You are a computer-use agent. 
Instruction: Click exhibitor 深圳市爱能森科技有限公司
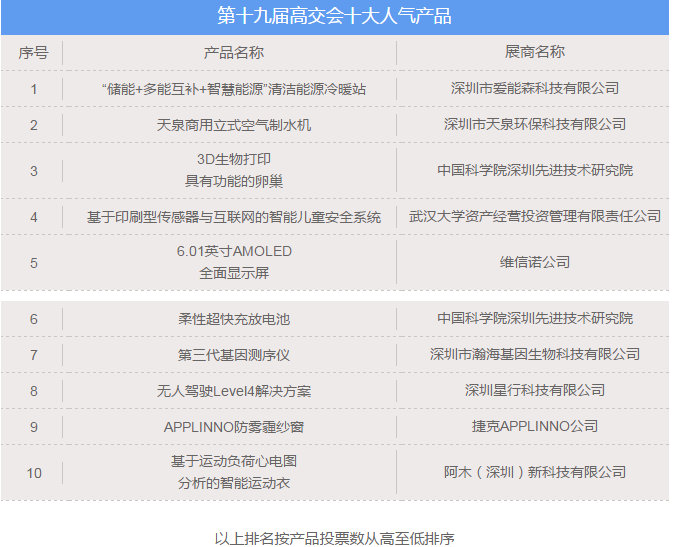[x=535, y=88]
